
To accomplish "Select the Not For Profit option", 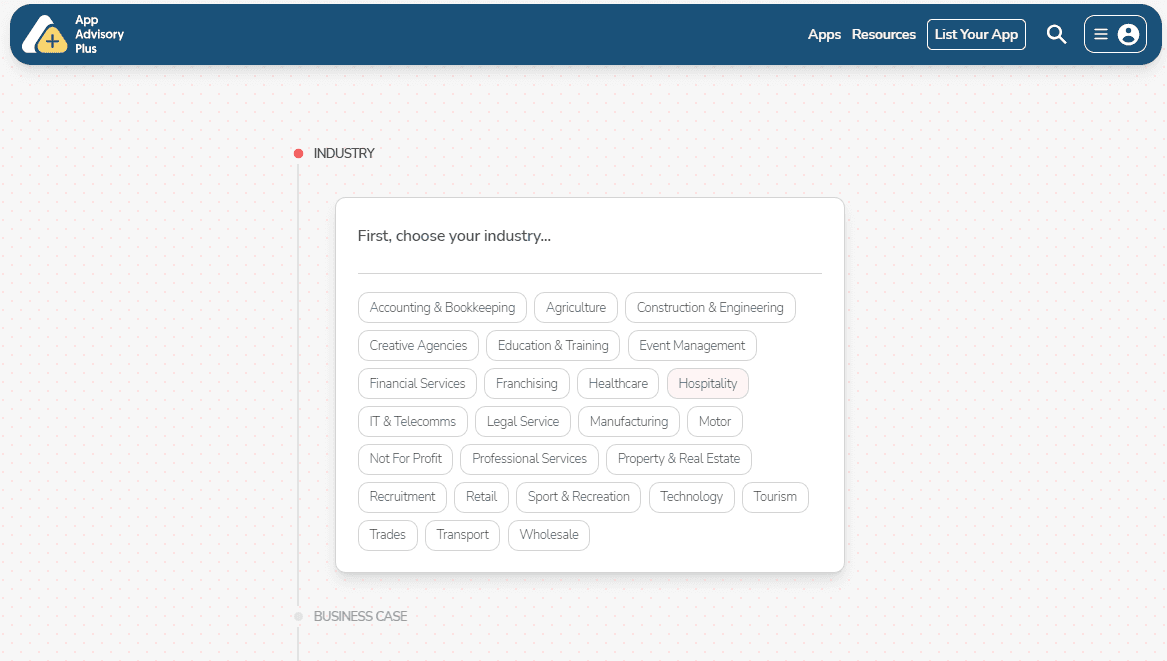I will (405, 459).
